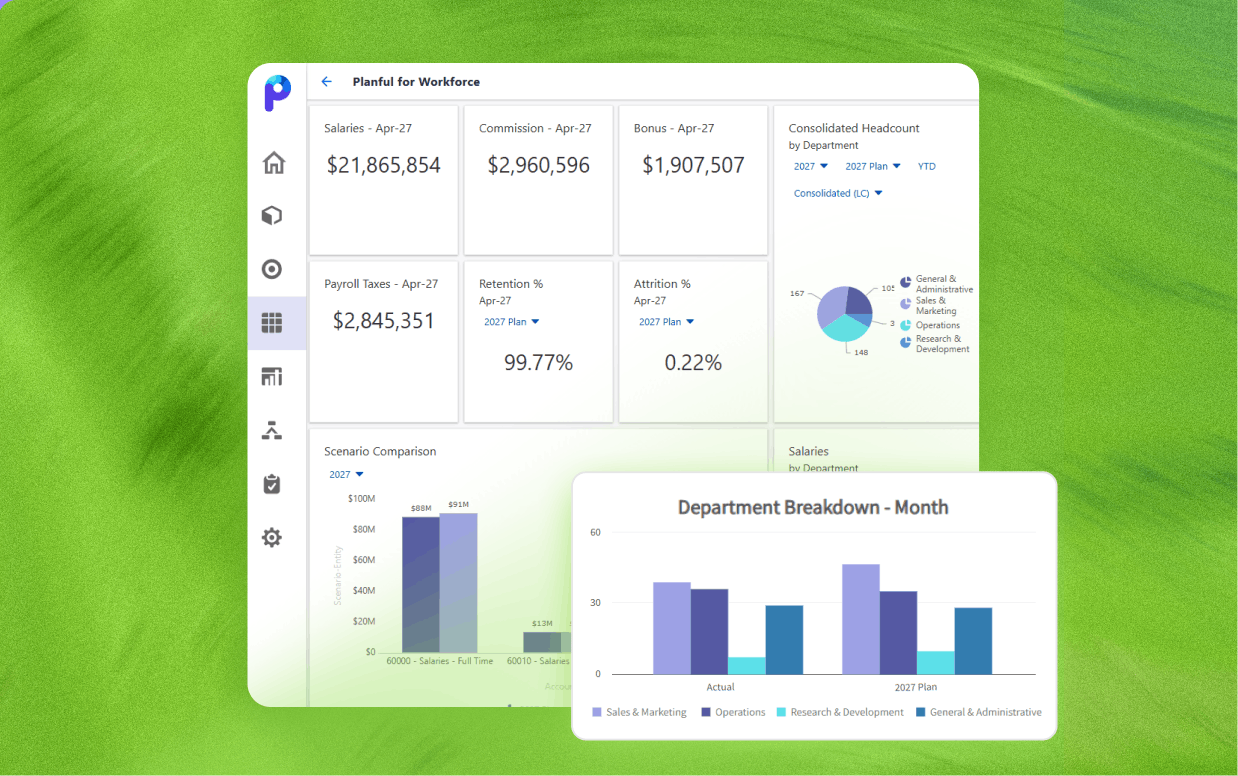This screenshot has height=776, width=1238.
Task: Open the clipboard check tasks icon
Action: click(x=272, y=484)
